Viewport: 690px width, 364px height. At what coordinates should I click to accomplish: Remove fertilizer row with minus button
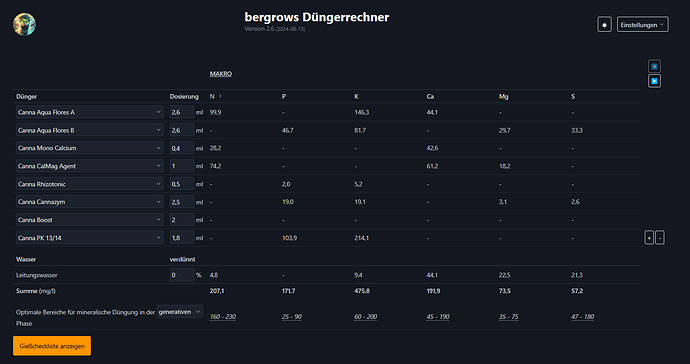[x=660, y=238]
